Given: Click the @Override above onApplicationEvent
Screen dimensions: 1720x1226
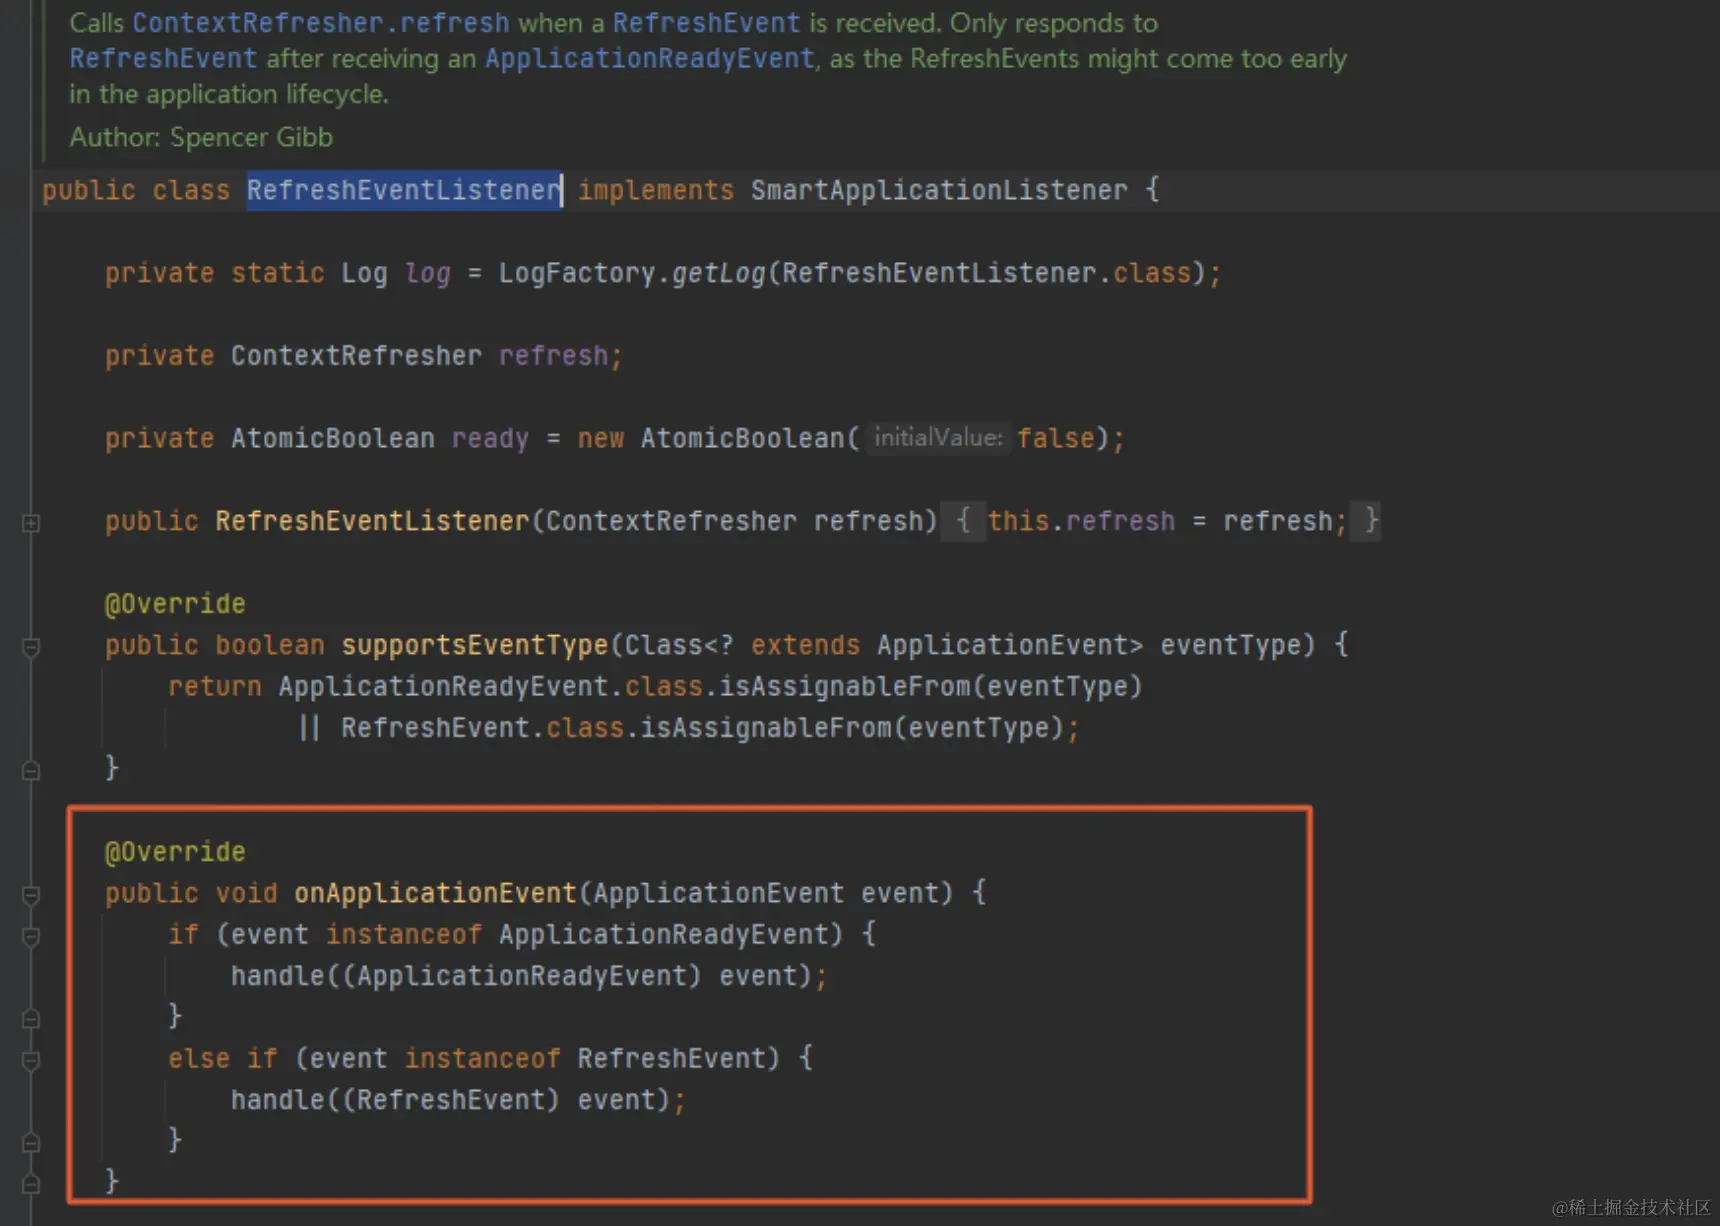Looking at the screenshot, I should [x=175, y=851].
